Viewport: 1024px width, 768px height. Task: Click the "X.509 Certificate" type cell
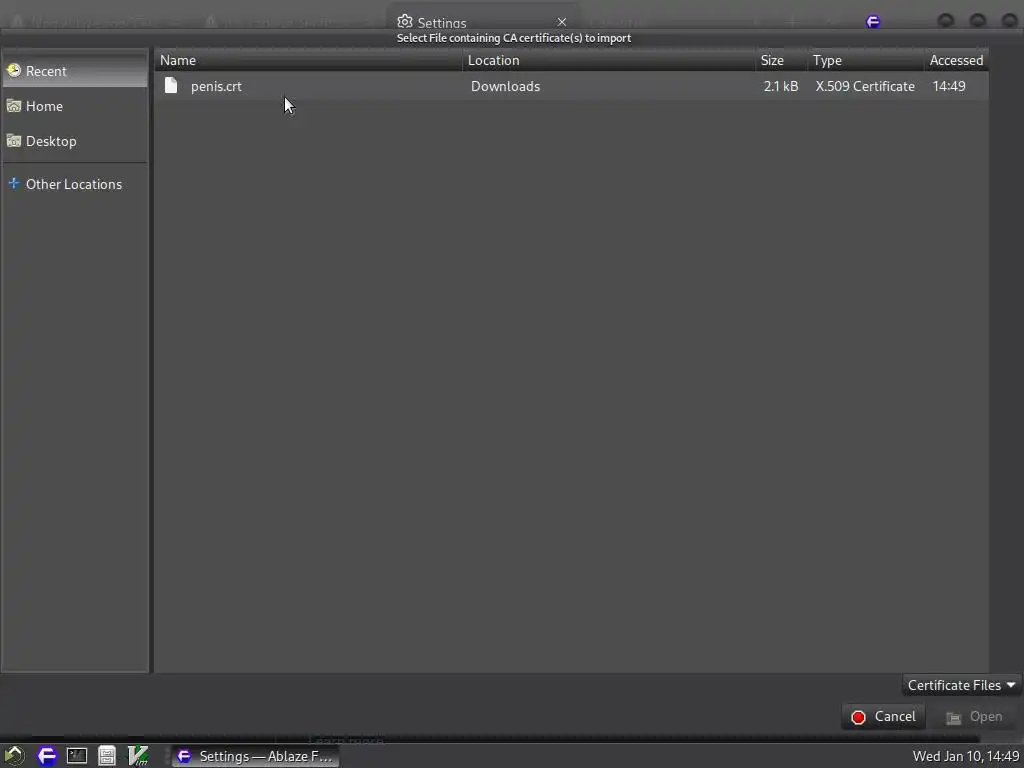coord(865,86)
